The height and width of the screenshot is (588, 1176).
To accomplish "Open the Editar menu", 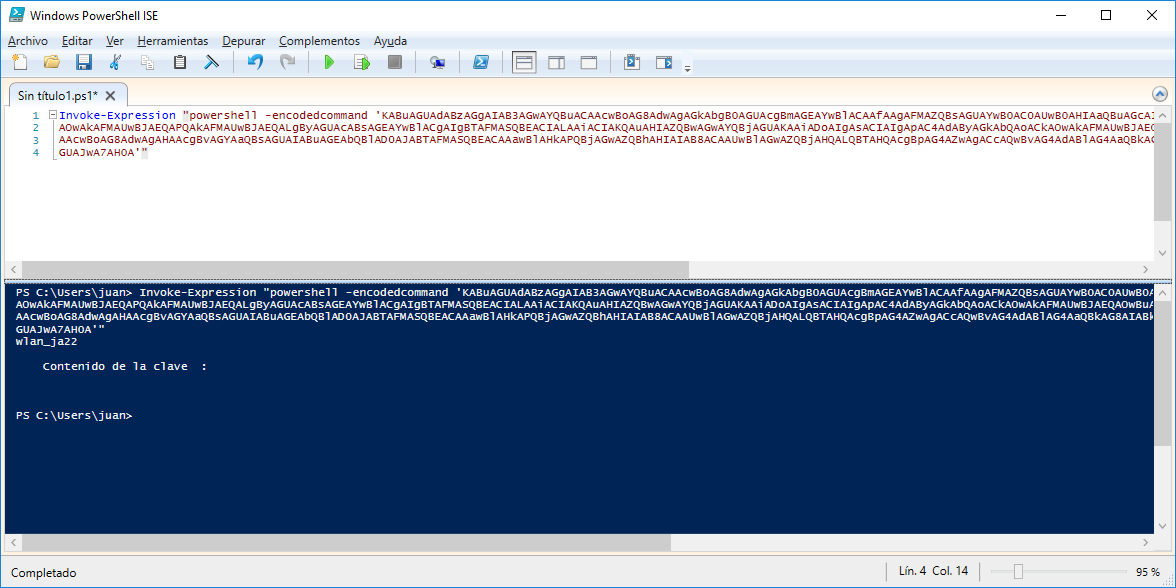I will (x=77, y=41).
